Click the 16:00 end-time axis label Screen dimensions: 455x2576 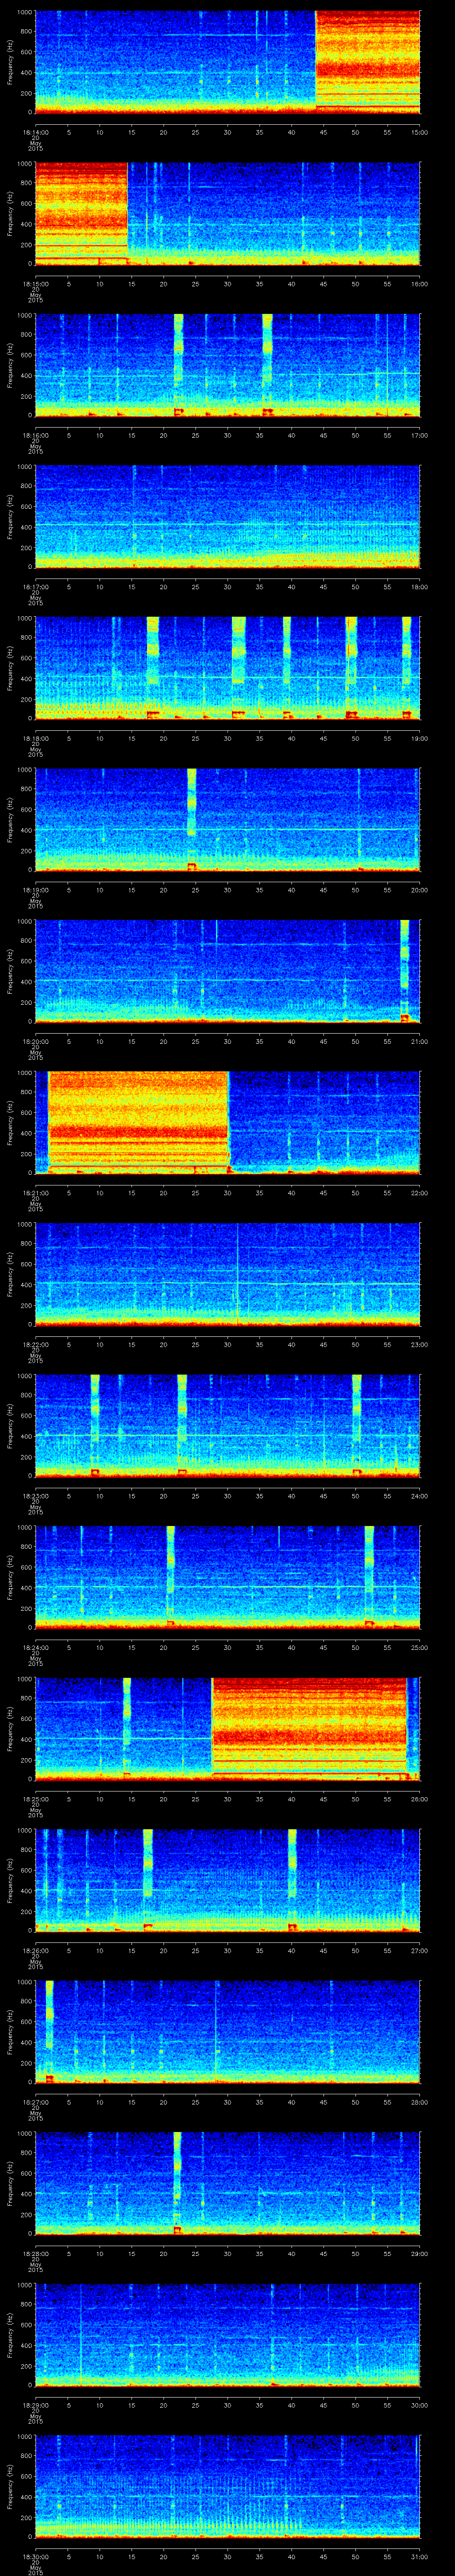click(x=419, y=284)
